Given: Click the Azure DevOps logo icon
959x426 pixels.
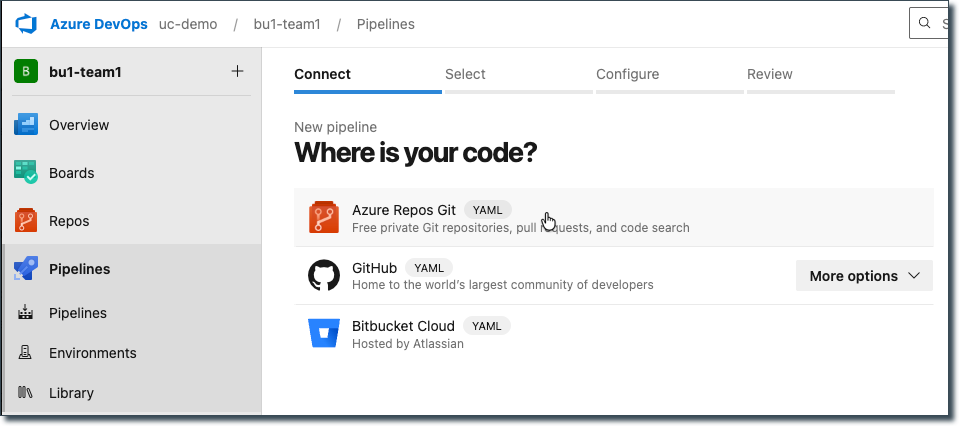Looking at the screenshot, I should pyautogui.click(x=25, y=24).
